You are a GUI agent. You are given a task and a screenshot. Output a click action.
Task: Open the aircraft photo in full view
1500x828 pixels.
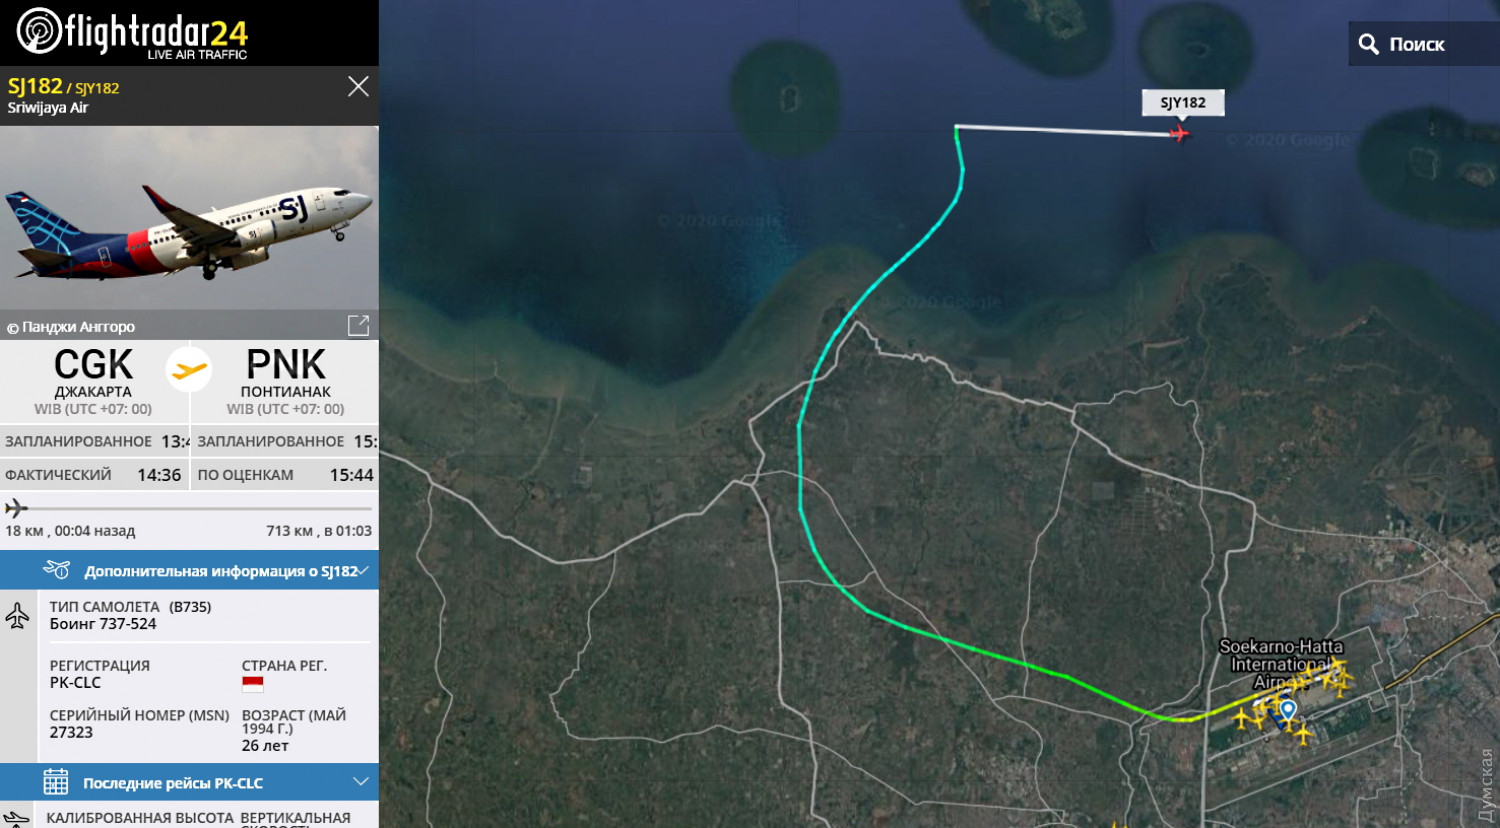(358, 325)
